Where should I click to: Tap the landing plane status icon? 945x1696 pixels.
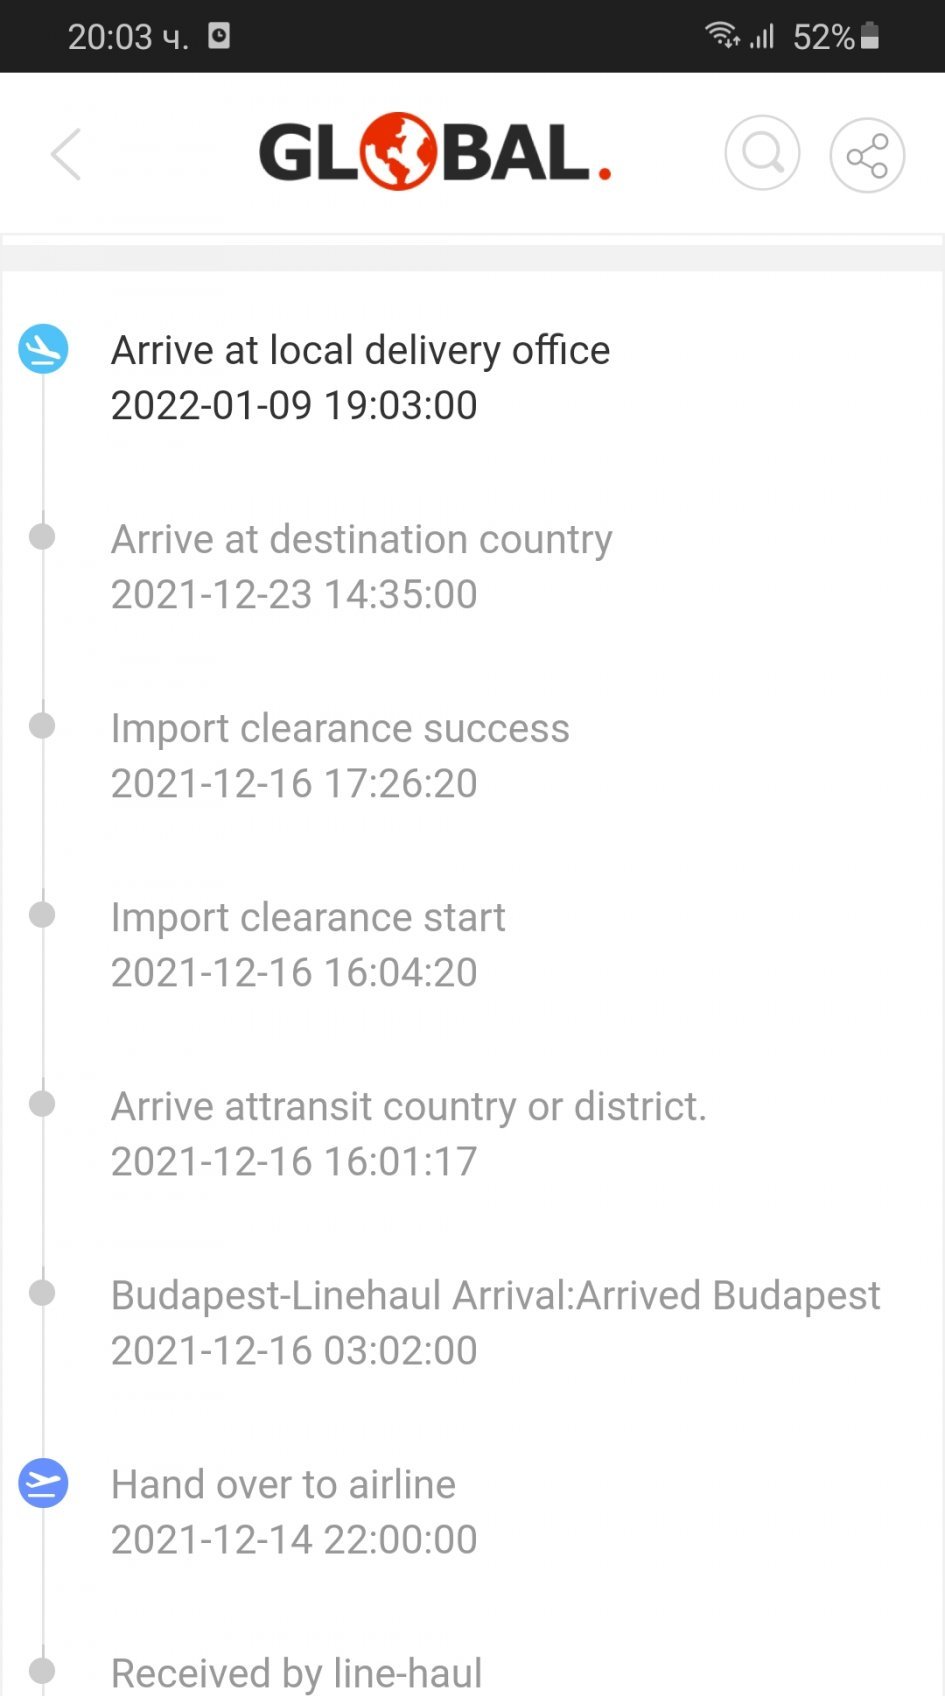43,349
